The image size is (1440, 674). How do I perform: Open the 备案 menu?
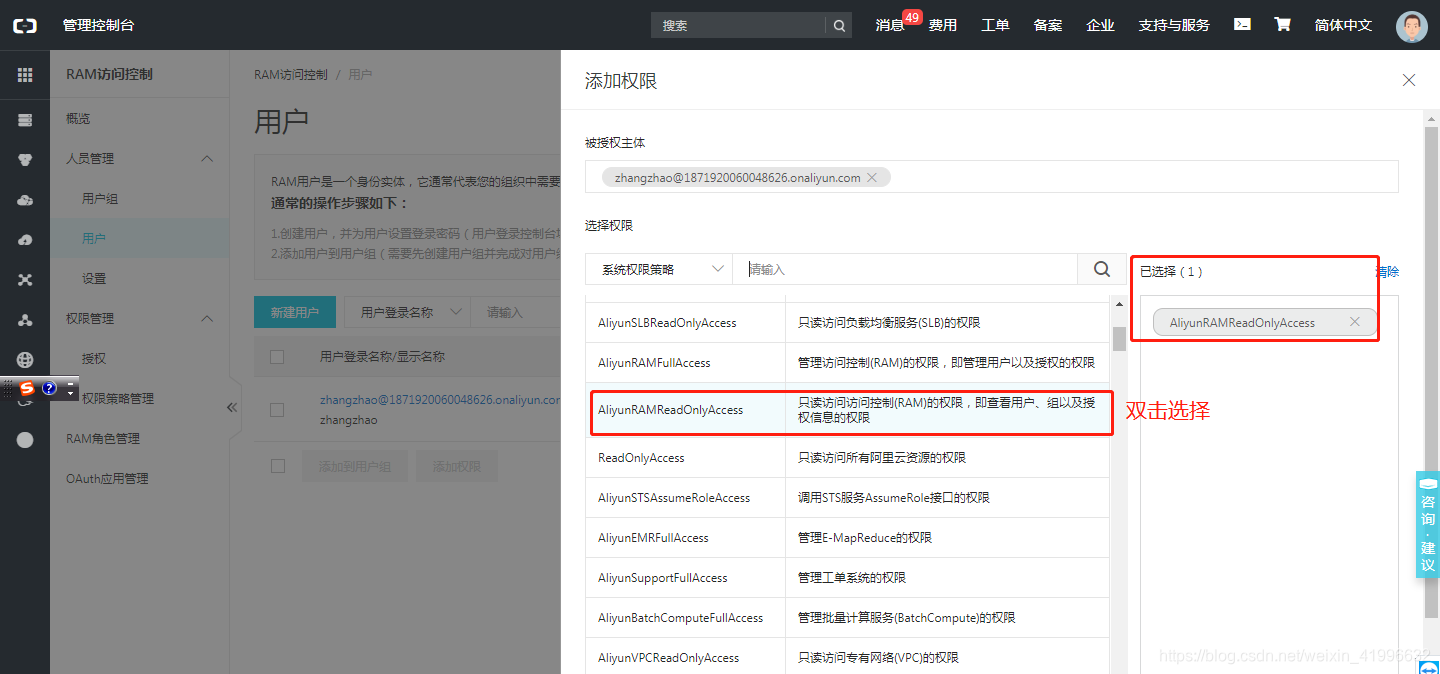click(x=1048, y=25)
